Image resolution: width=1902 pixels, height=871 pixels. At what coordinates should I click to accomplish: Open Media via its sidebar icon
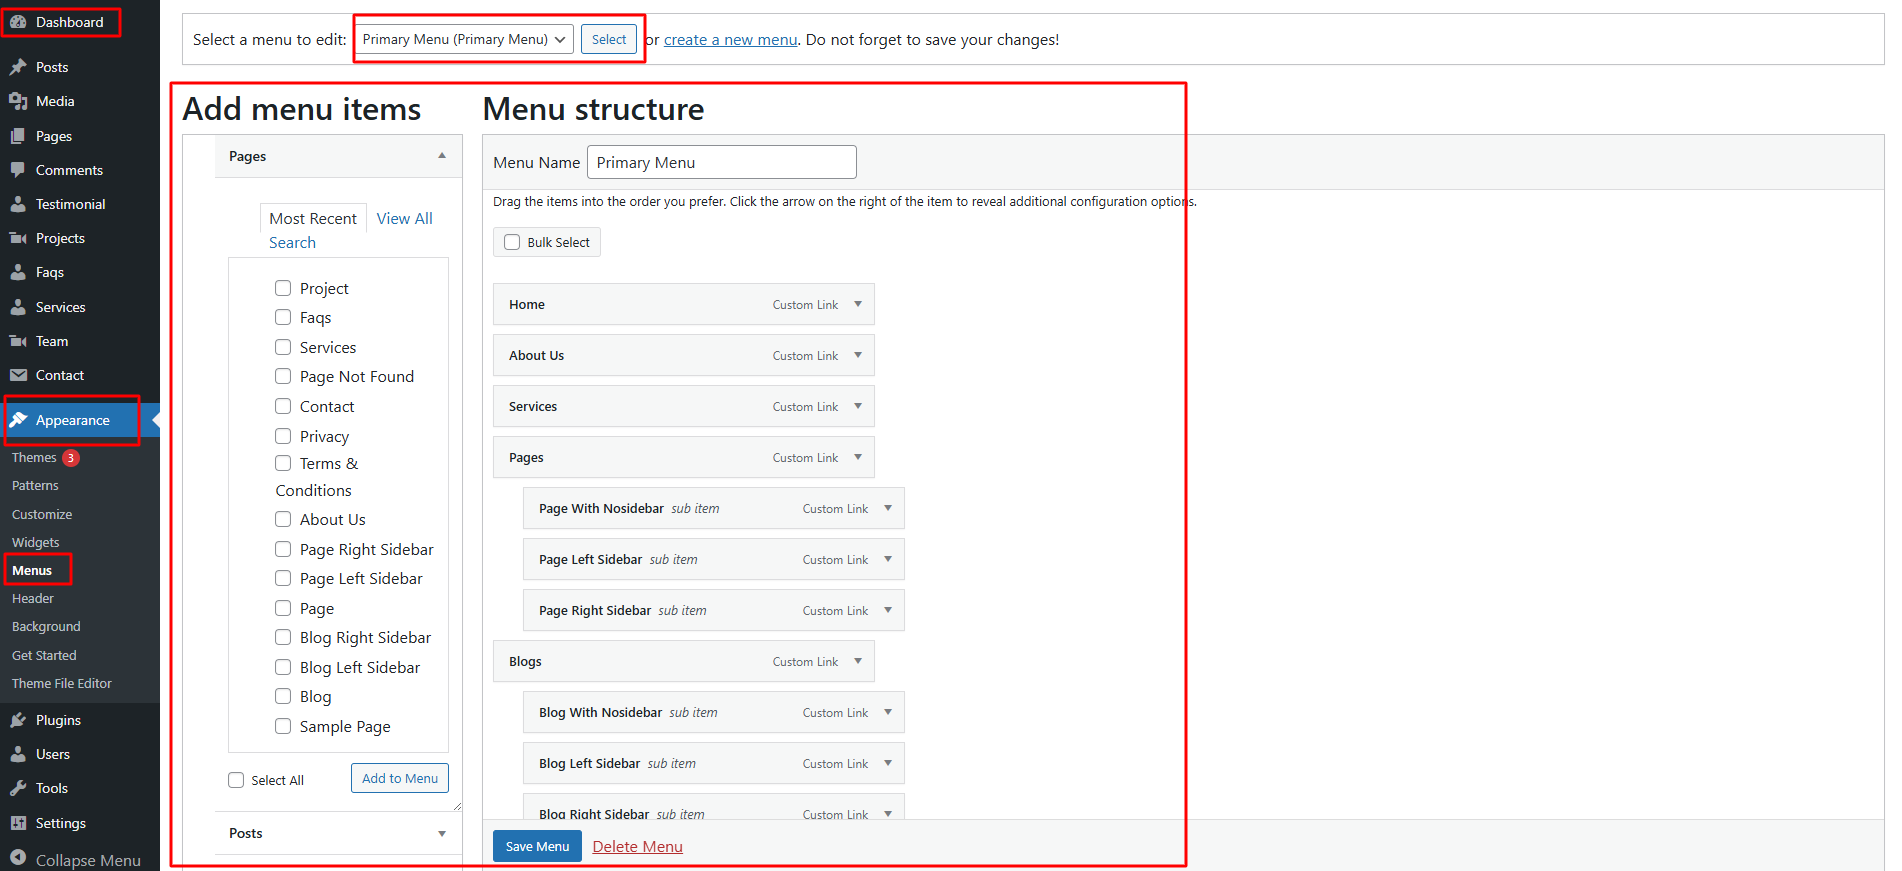click(18, 101)
